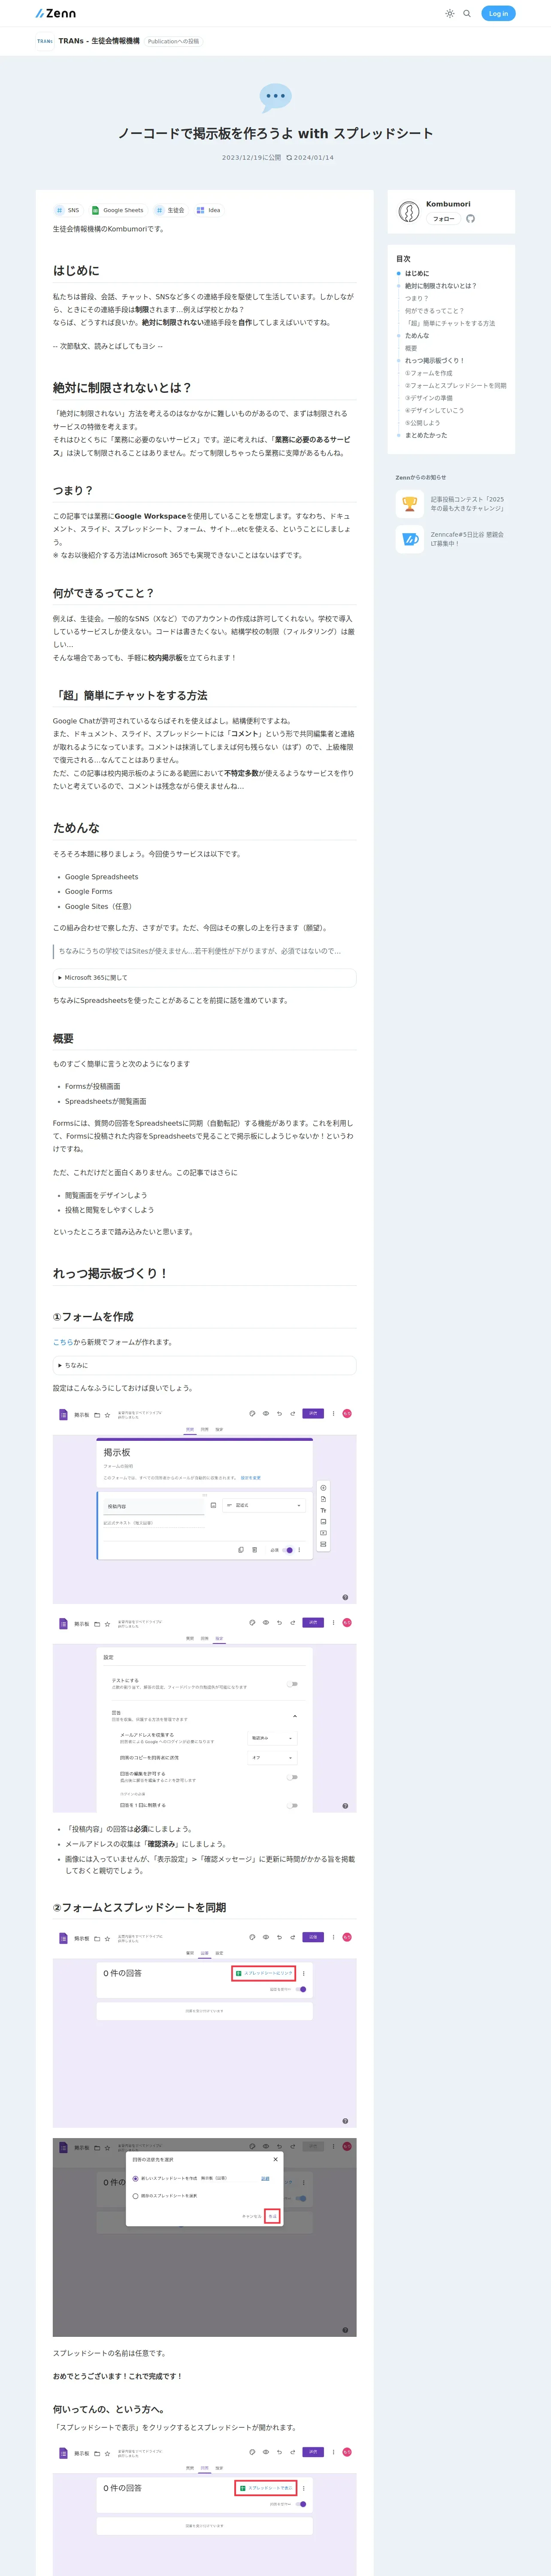The width and height of the screenshot is (551, 2576).
Task: Open the Zenn logo home link
Action: pyautogui.click(x=56, y=13)
